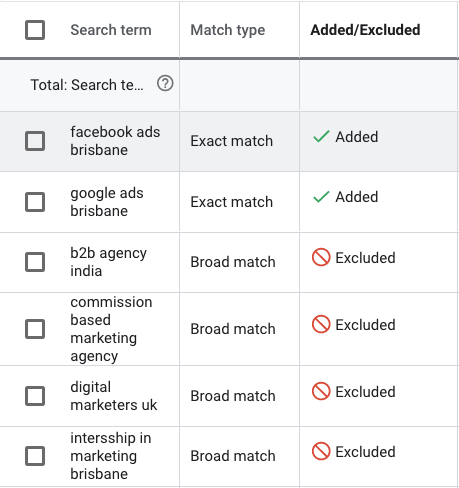Click Excluded status for commission based marketing agency
Viewport: 459px width, 488px height.
point(365,325)
